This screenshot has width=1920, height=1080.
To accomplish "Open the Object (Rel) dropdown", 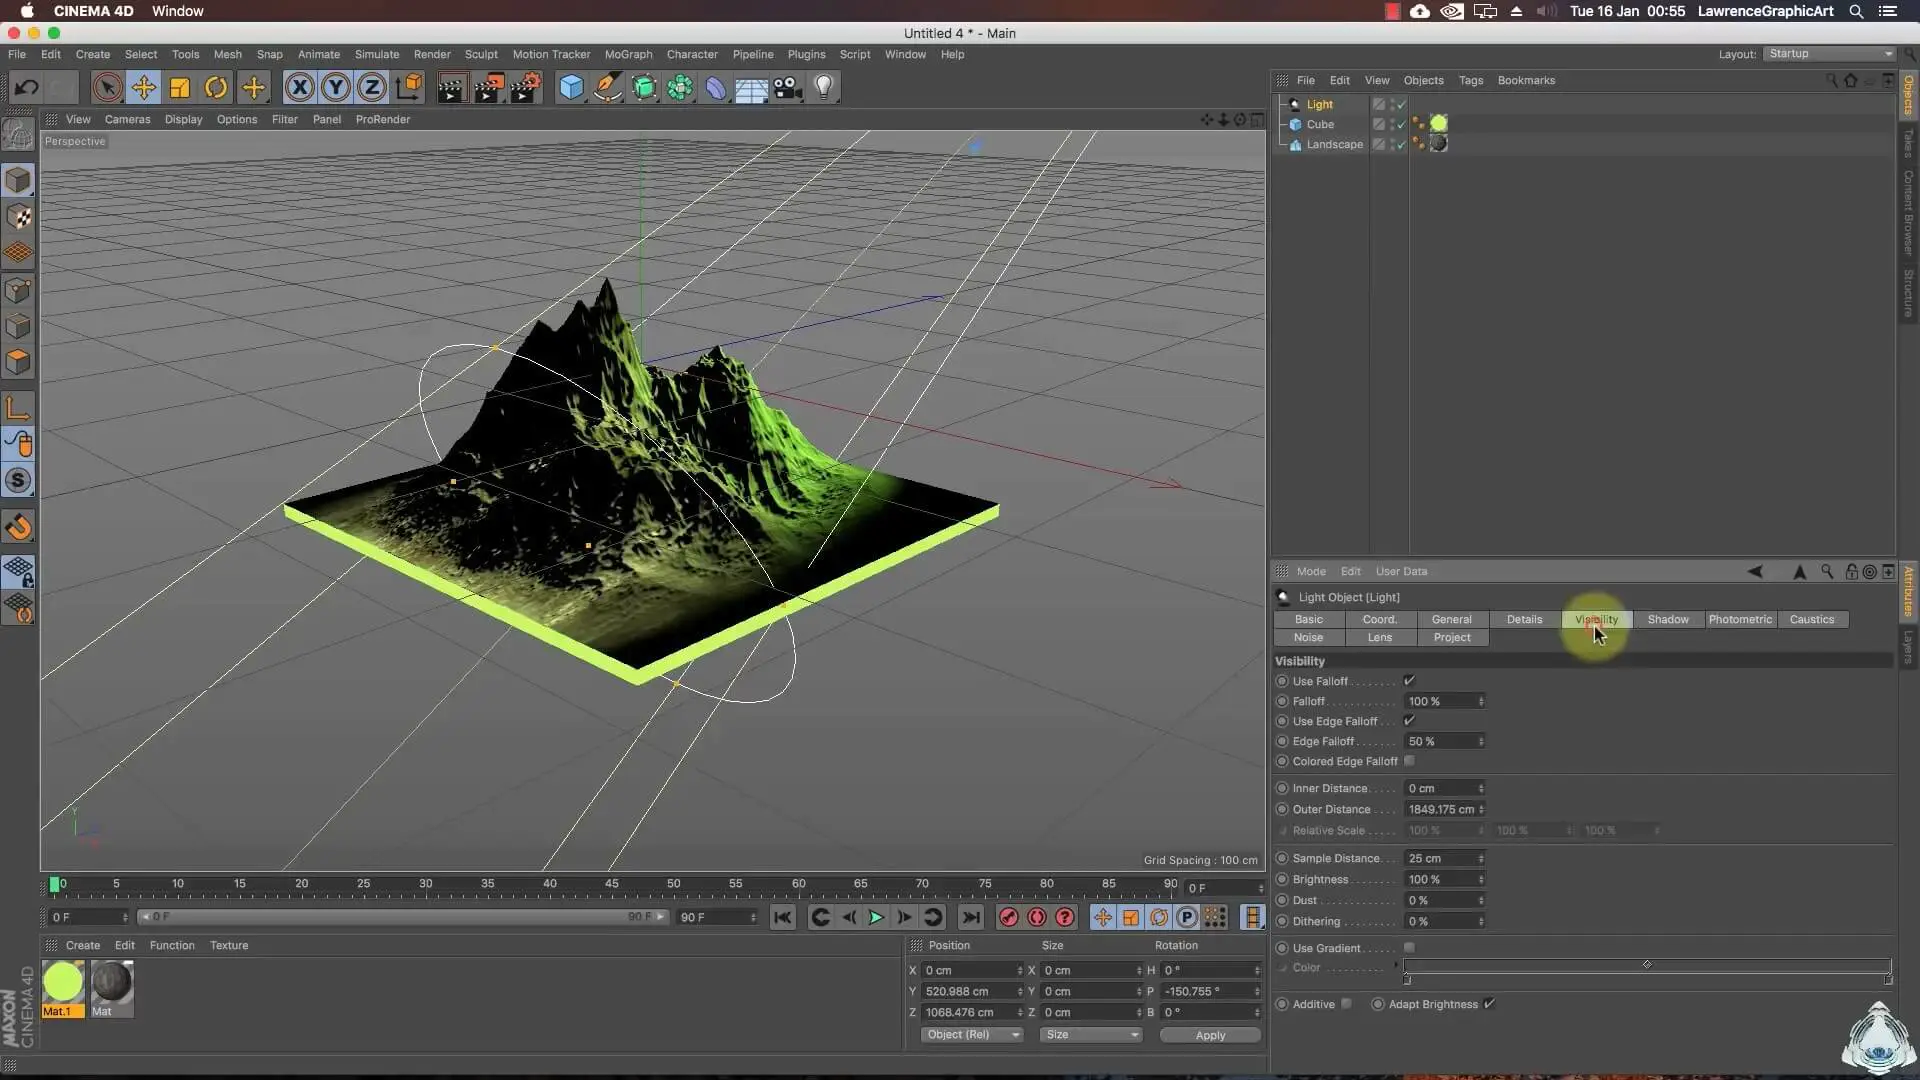I will pos(971,1035).
